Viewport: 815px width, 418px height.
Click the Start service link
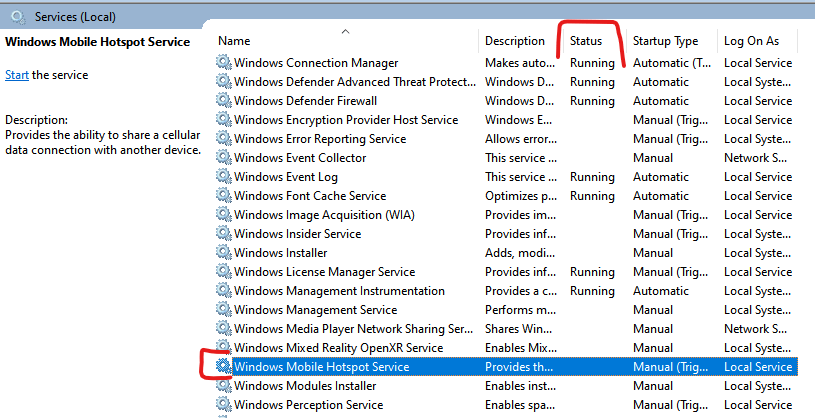tap(17, 75)
